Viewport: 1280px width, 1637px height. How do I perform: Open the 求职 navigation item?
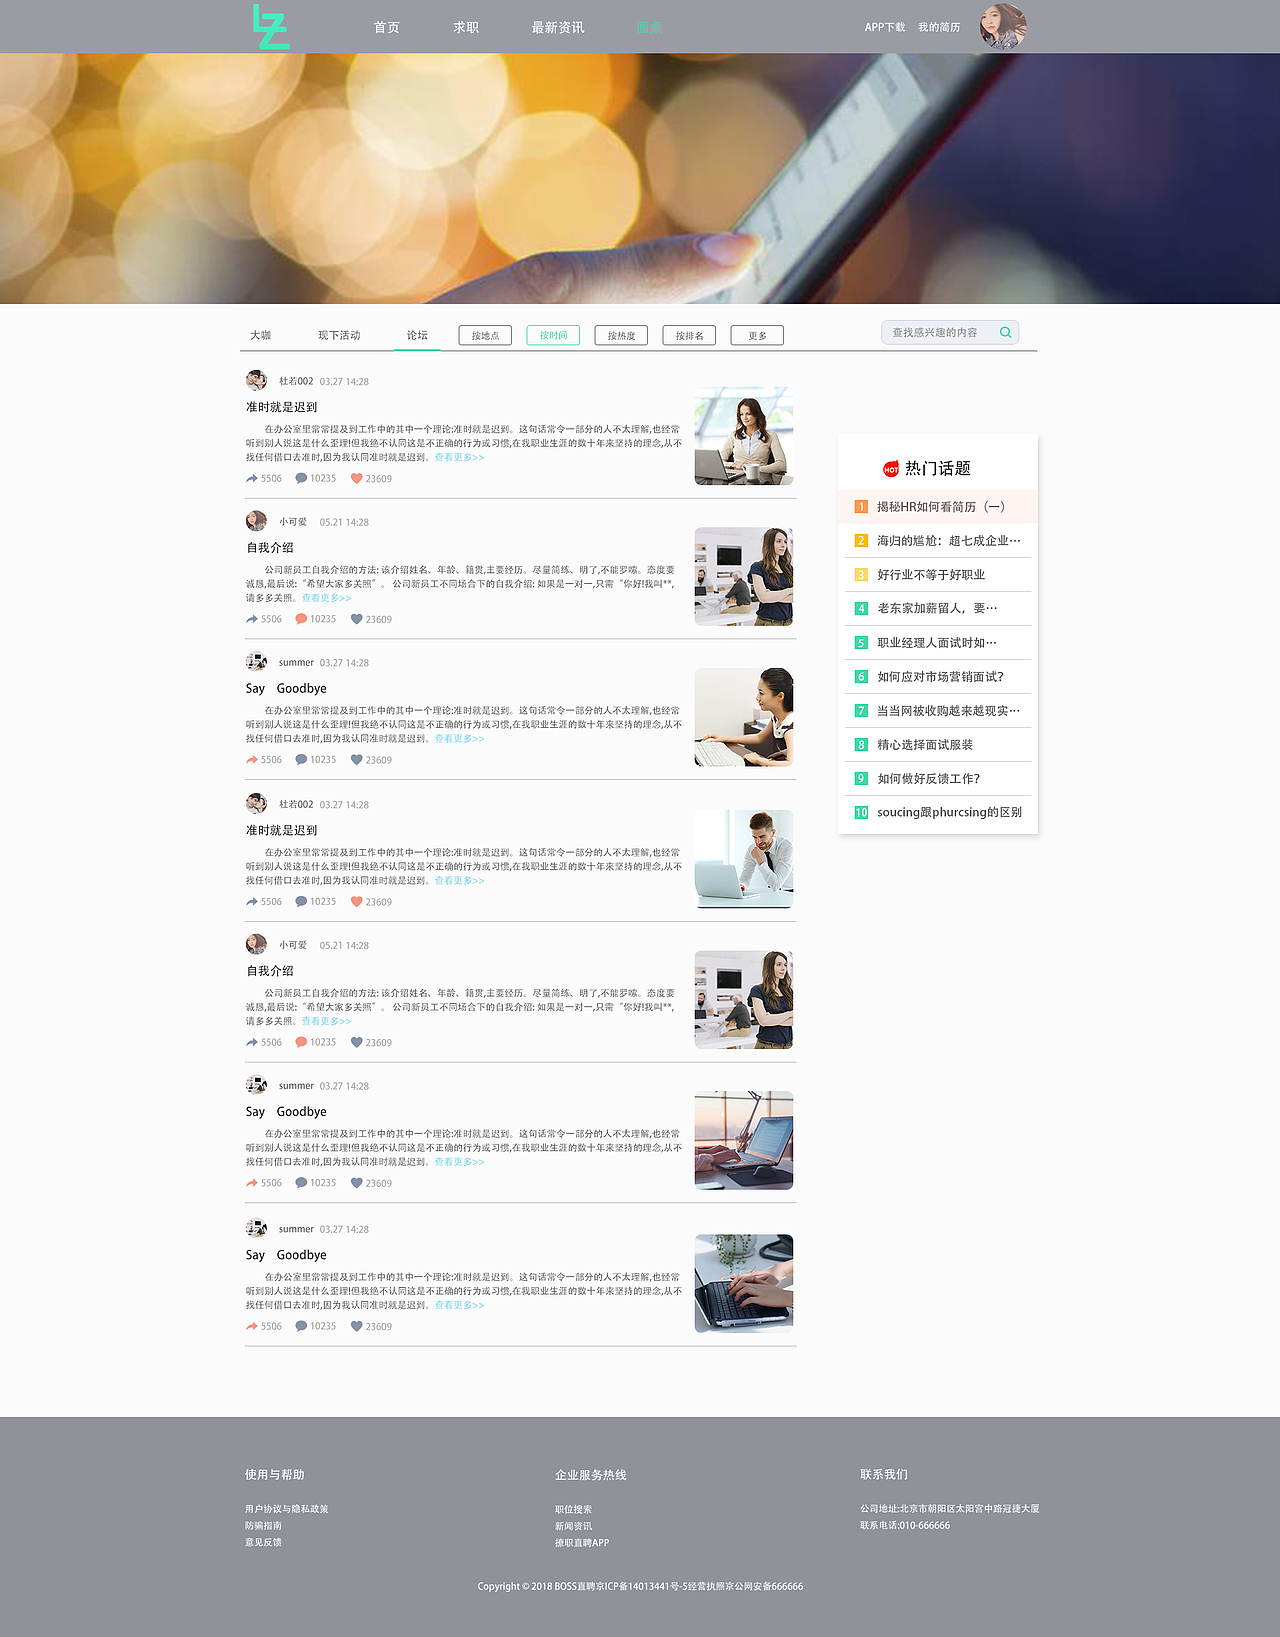click(x=466, y=28)
